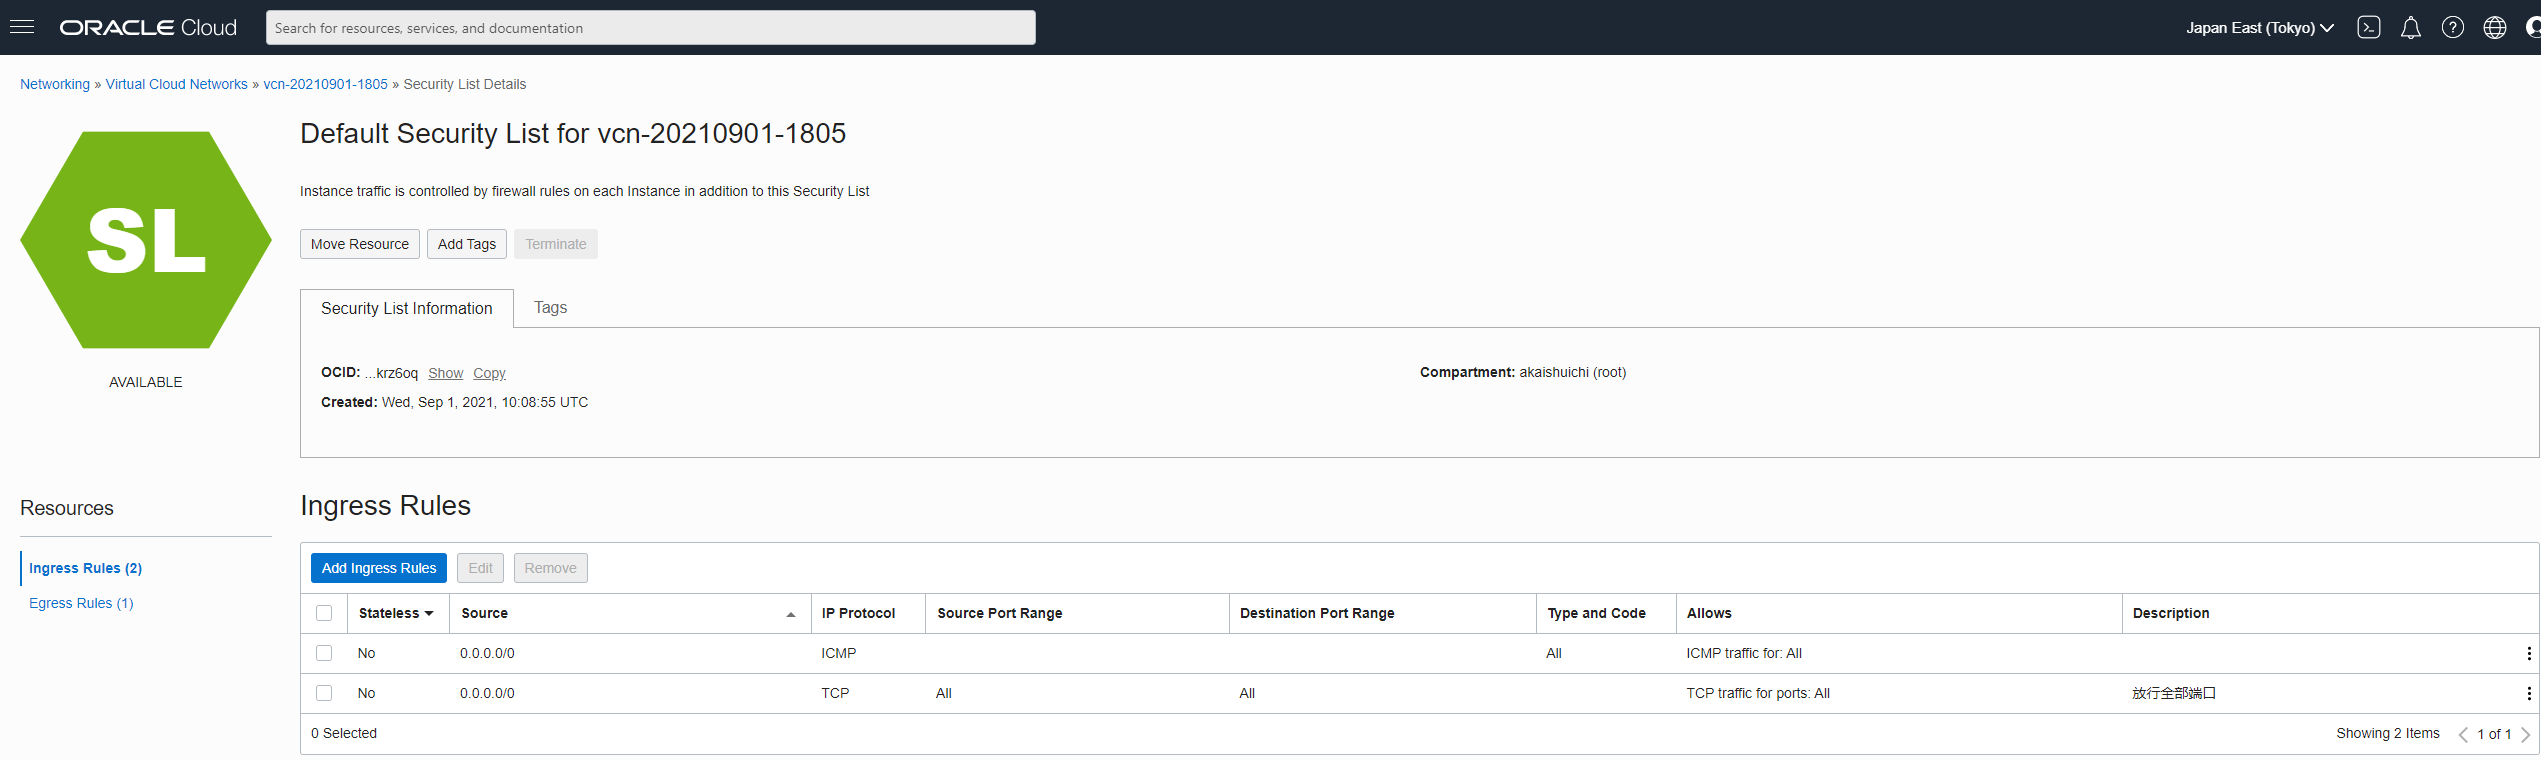Sort by the Stateless column arrow
Viewport: 2541px width, 760px height.
point(429,613)
